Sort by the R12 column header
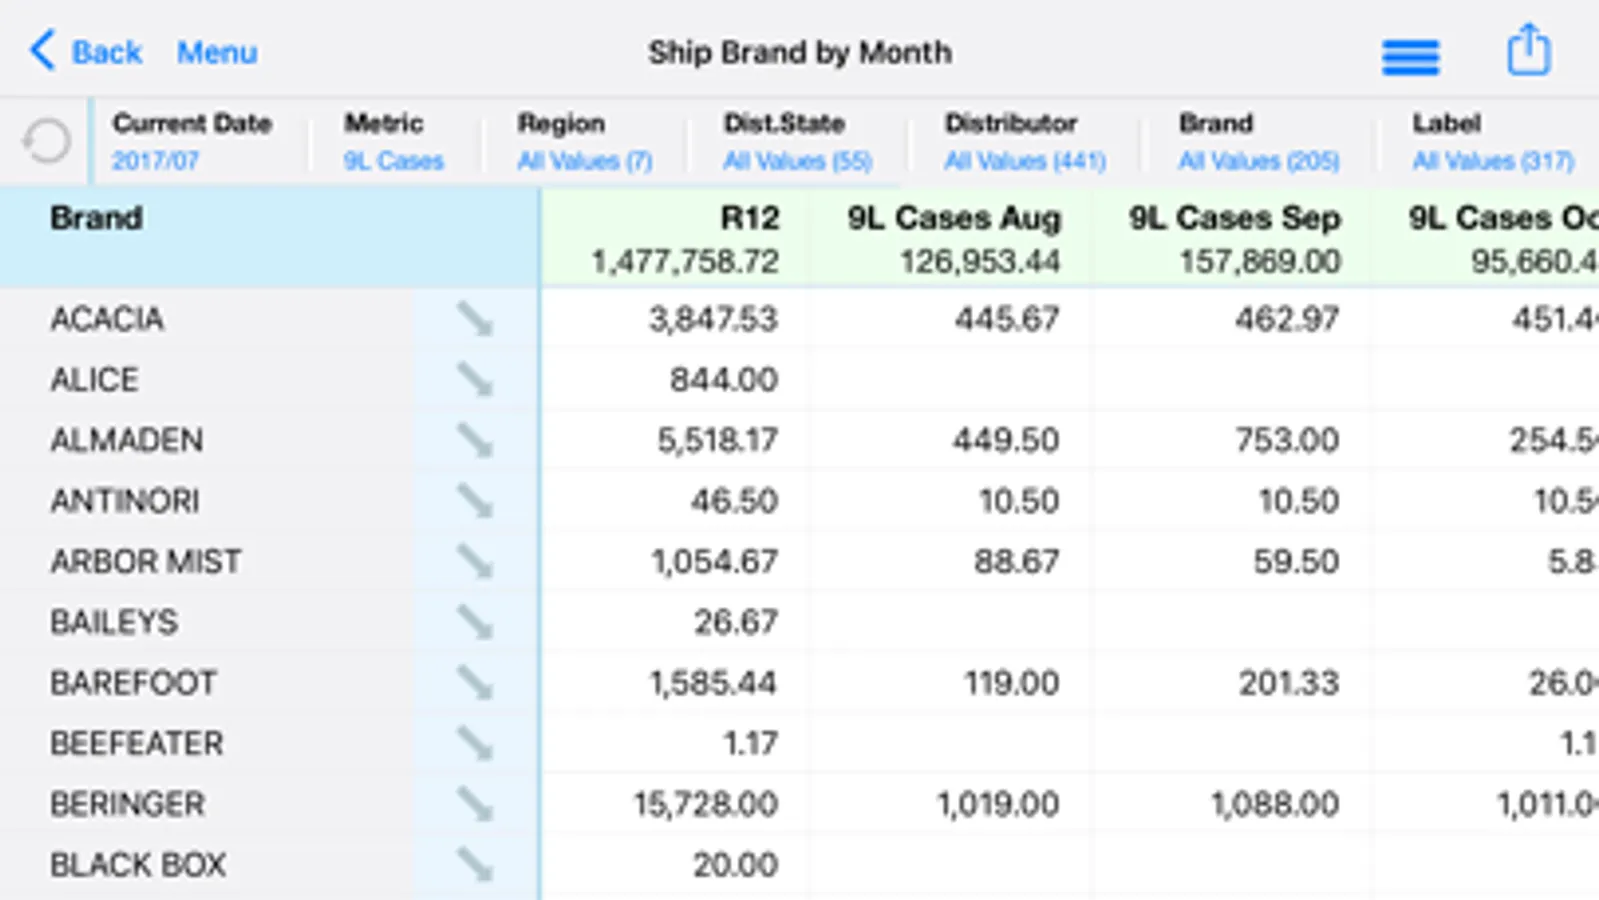Screen dimensions: 1599x900 (684, 238)
